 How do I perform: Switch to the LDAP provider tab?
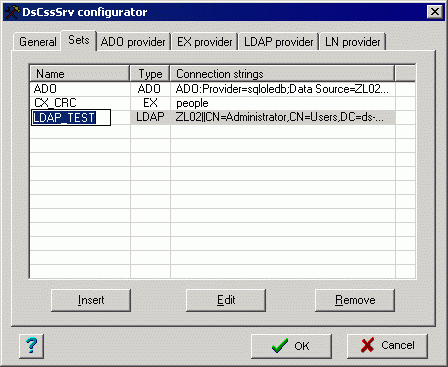click(279, 42)
